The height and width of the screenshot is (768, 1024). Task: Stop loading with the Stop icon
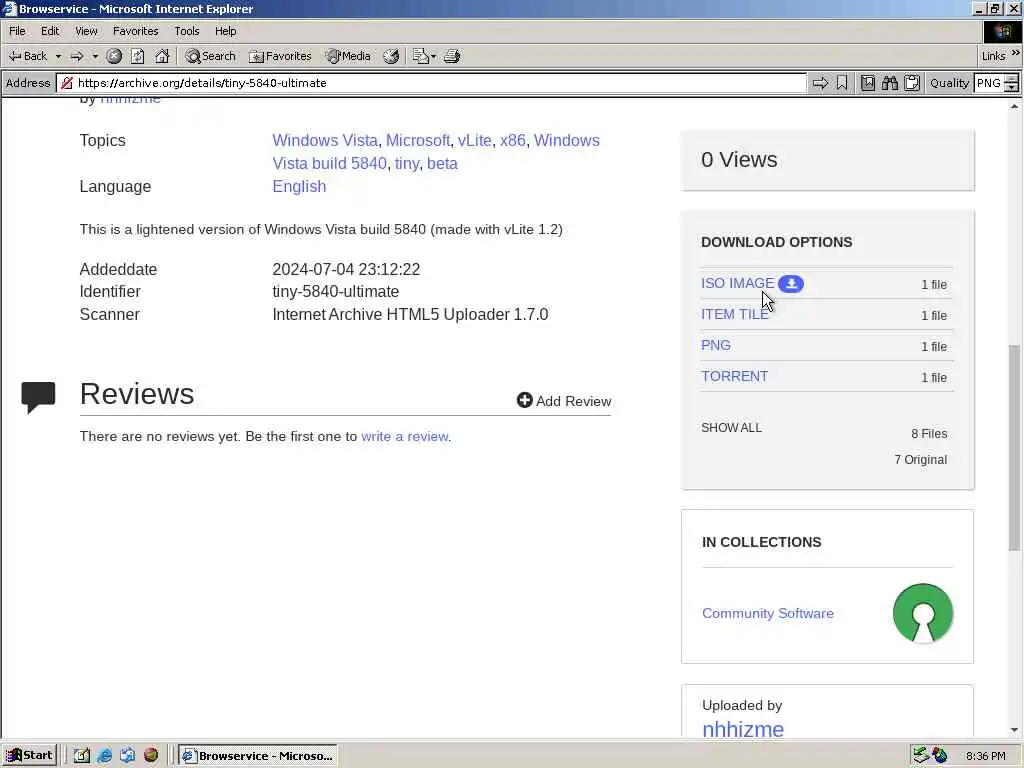point(114,56)
